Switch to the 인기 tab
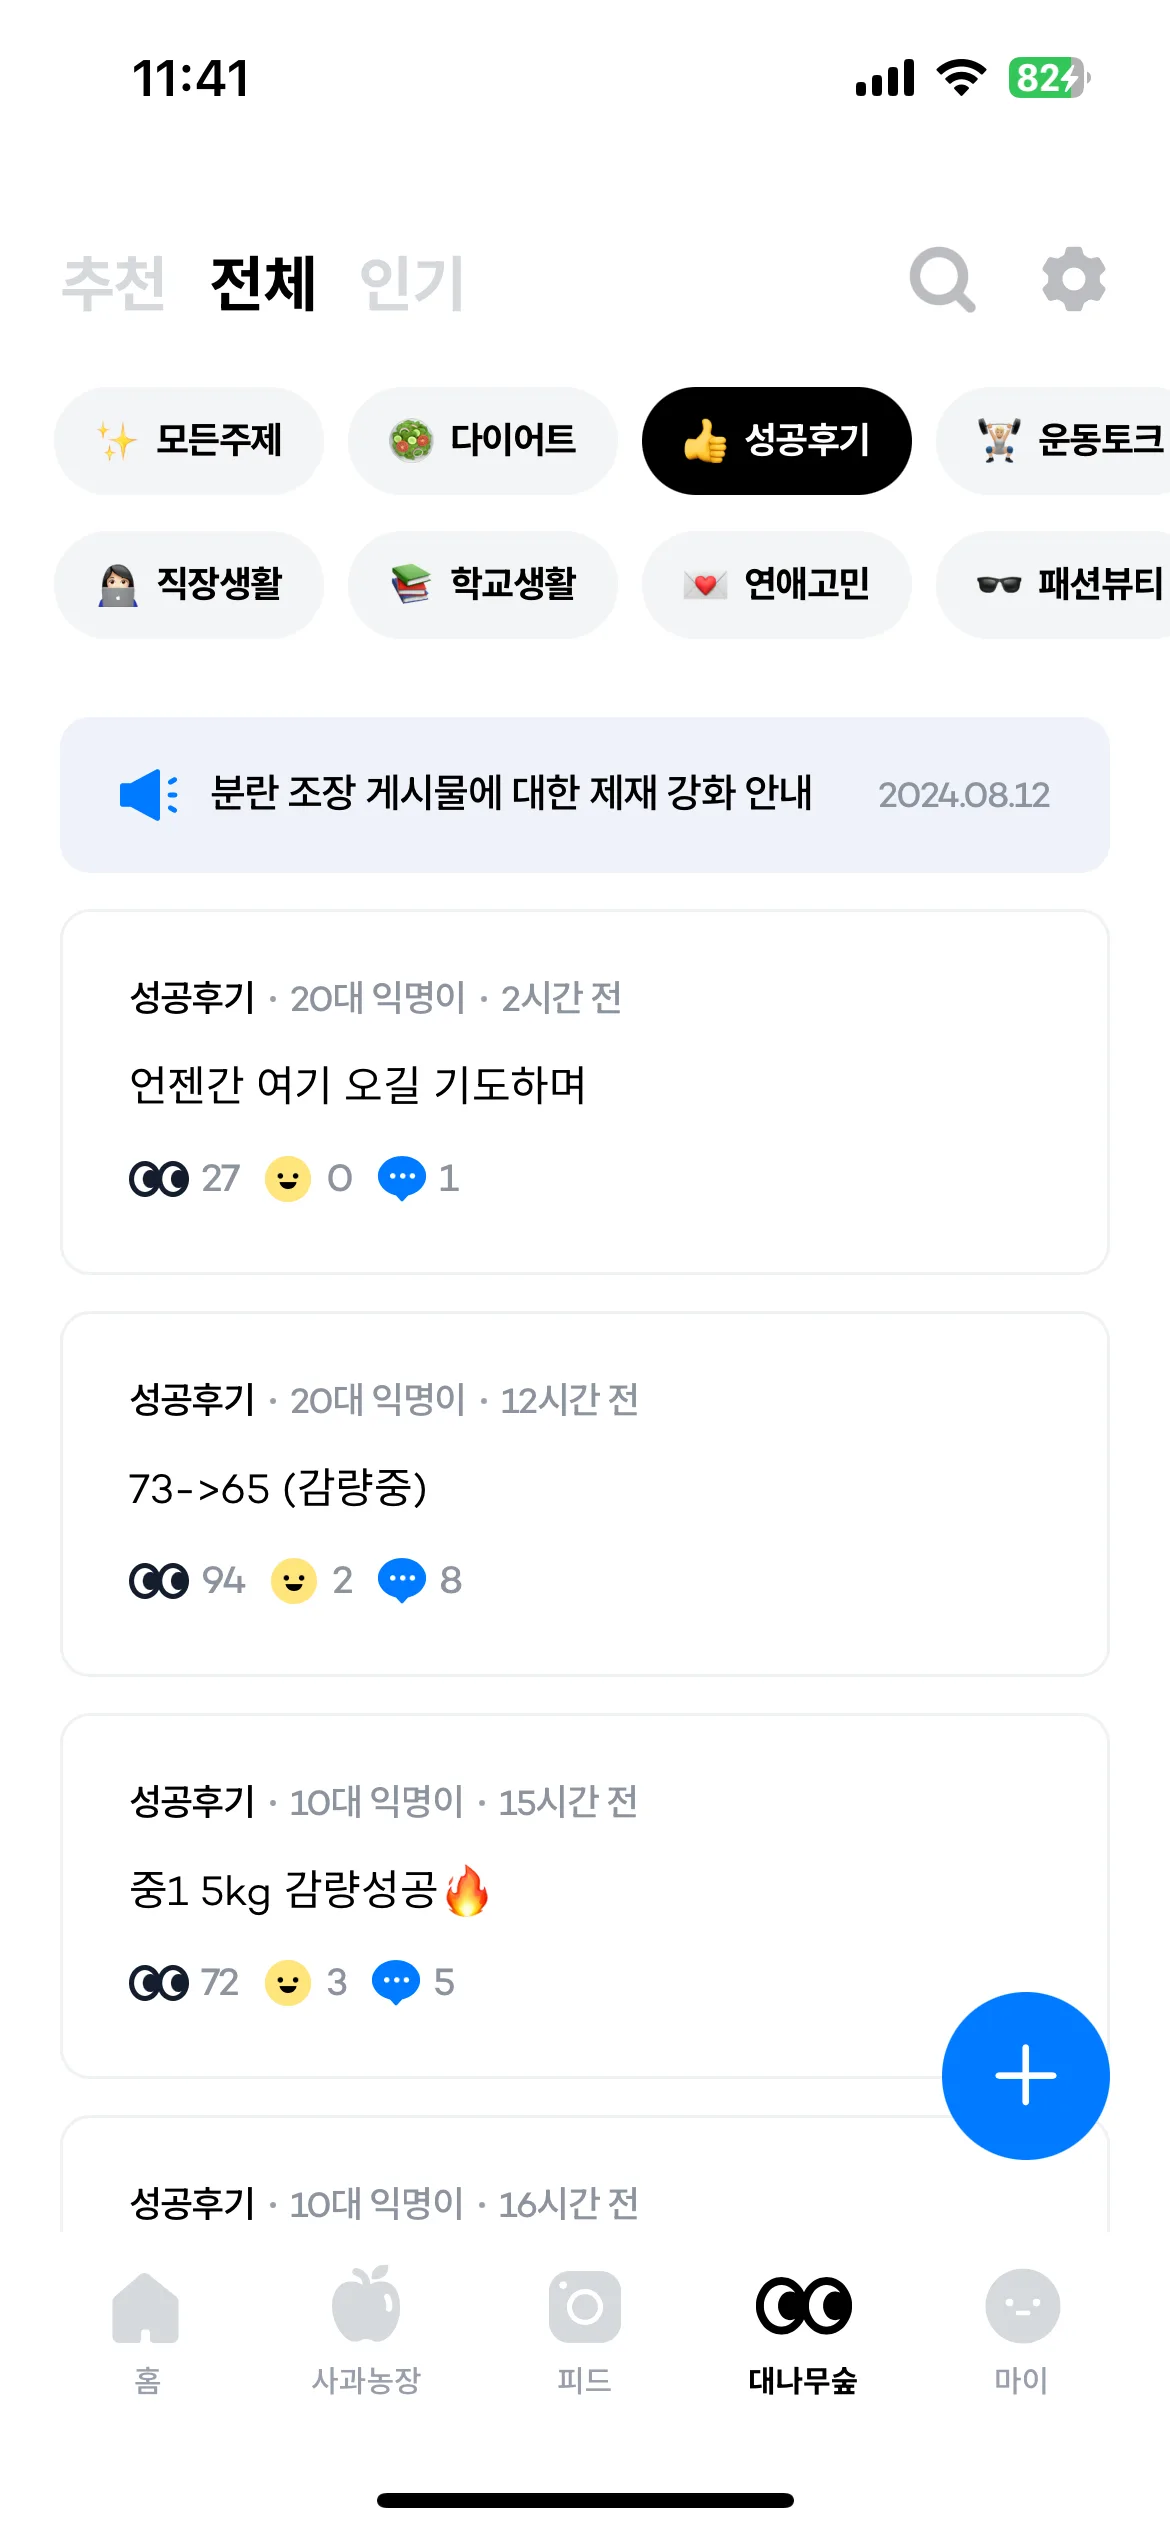 tap(411, 283)
